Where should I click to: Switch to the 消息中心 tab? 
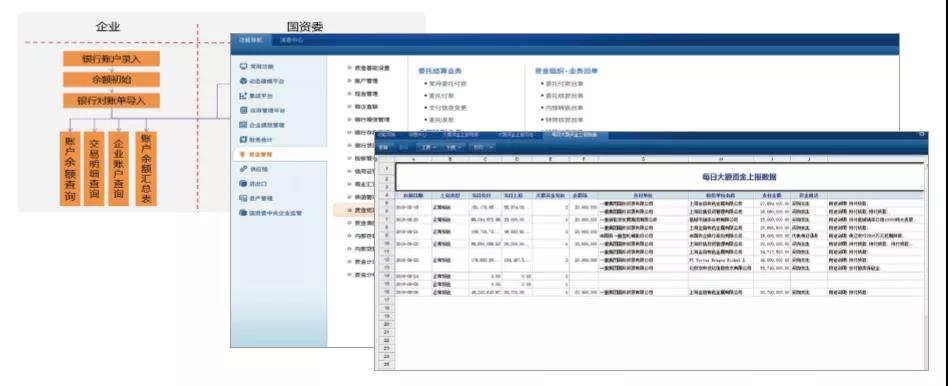coord(291,40)
